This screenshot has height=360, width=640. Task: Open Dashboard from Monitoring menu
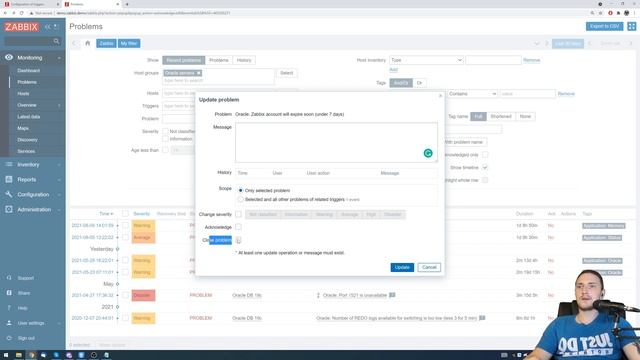tap(29, 71)
